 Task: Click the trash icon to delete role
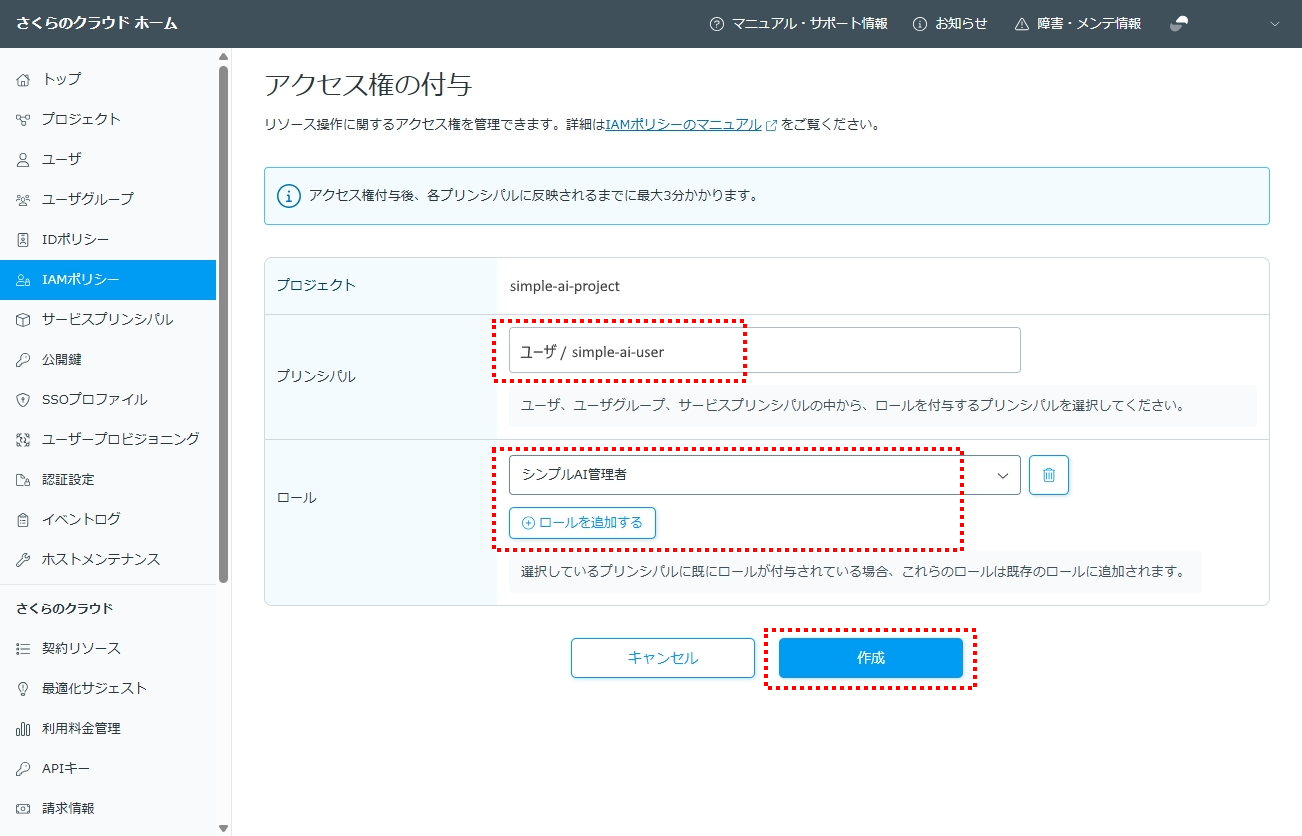pyautogui.click(x=1048, y=475)
